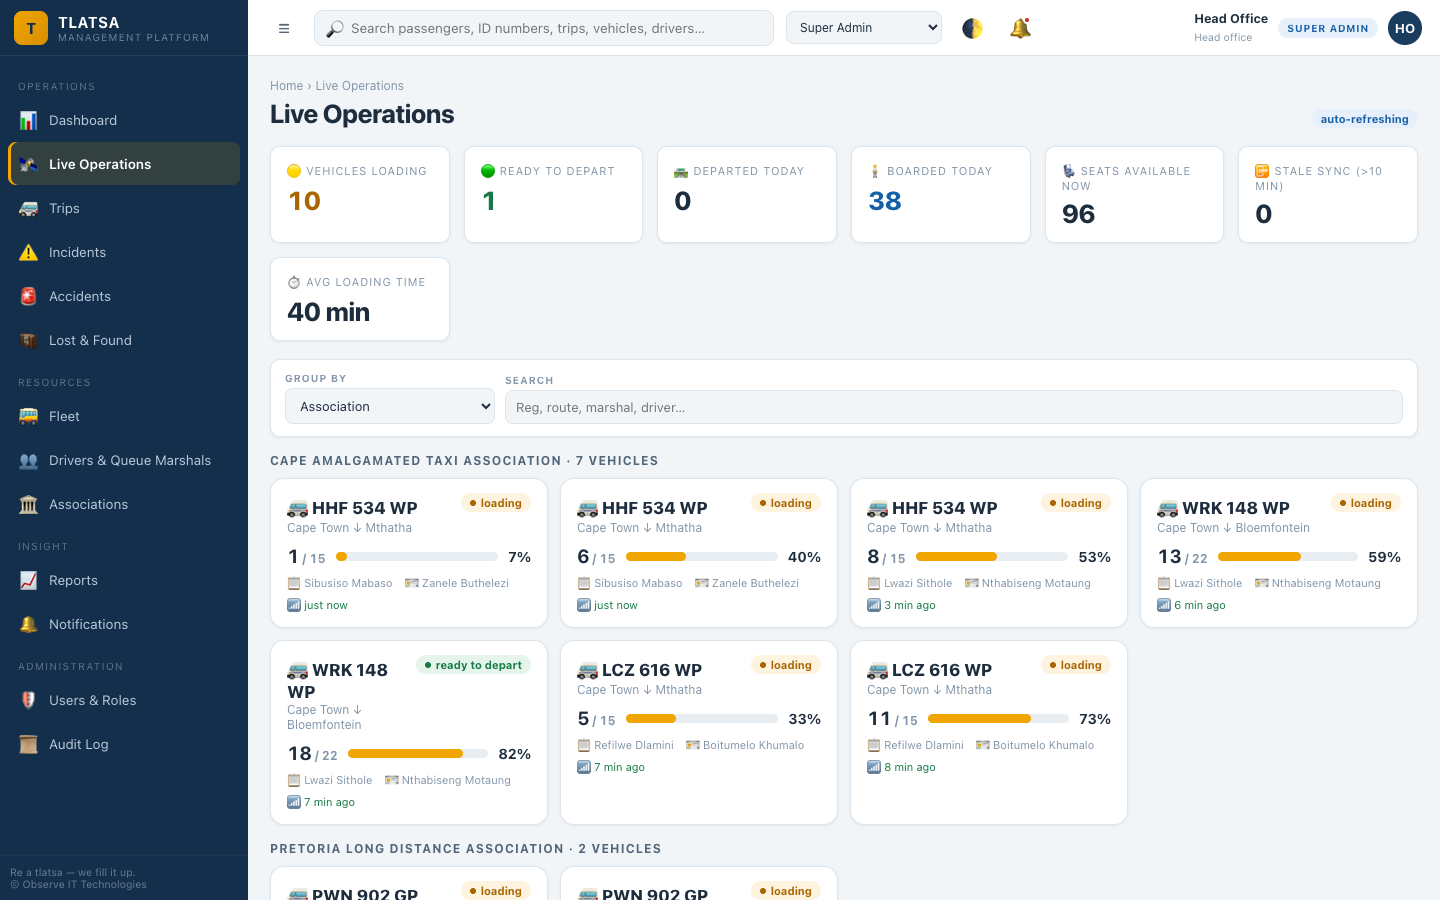This screenshot has height=900, width=1440.
Task: Click the Boarded Today value 38
Action: coord(885,201)
